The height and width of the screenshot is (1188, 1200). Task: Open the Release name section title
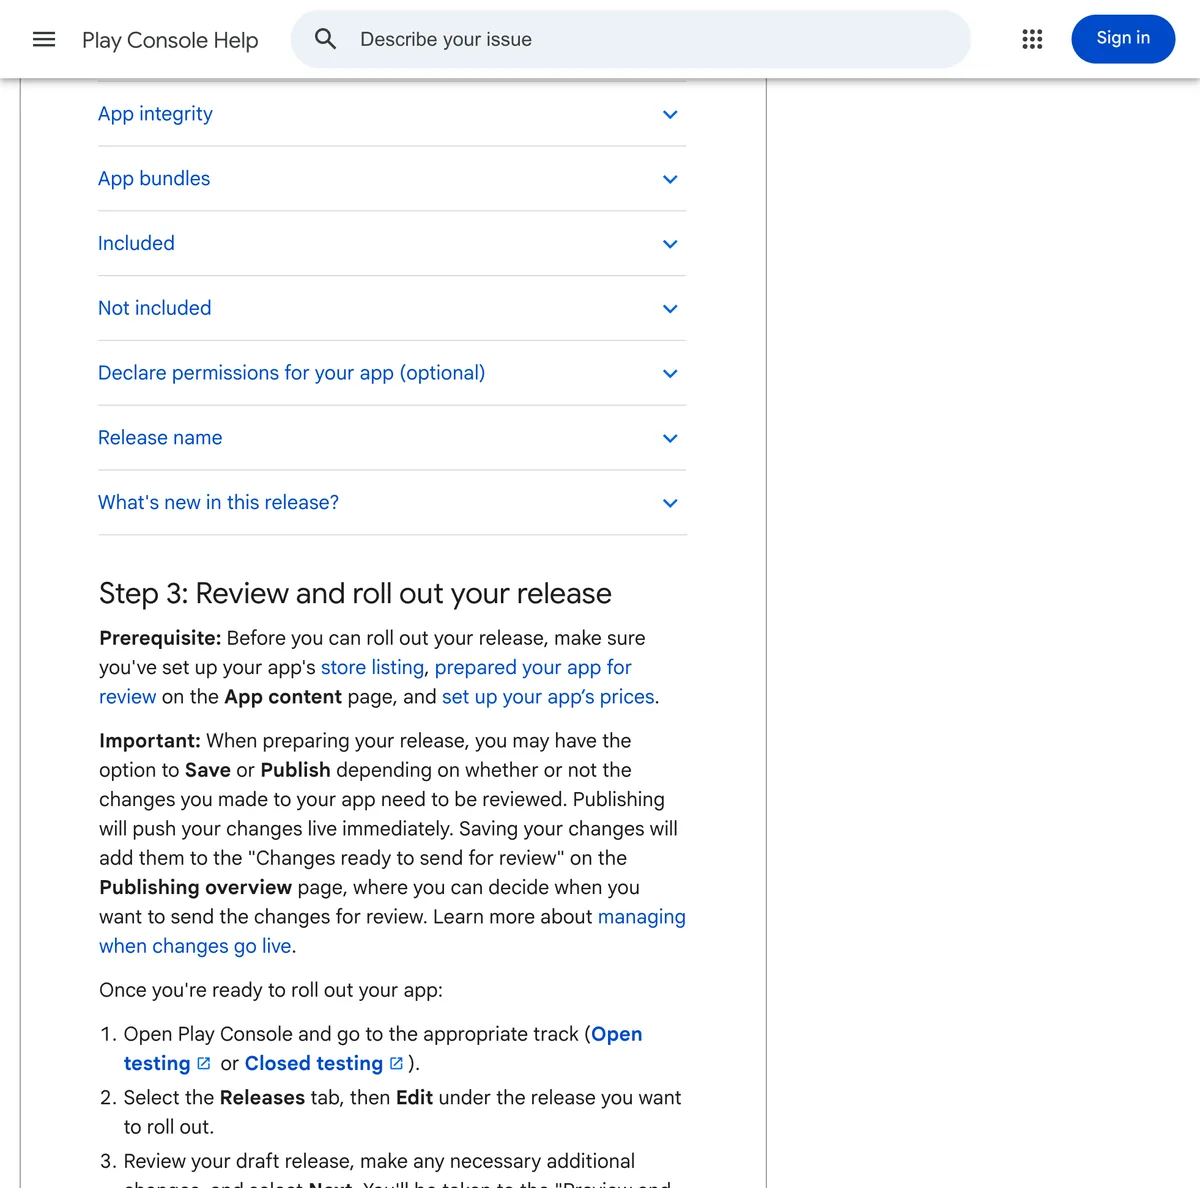(160, 438)
